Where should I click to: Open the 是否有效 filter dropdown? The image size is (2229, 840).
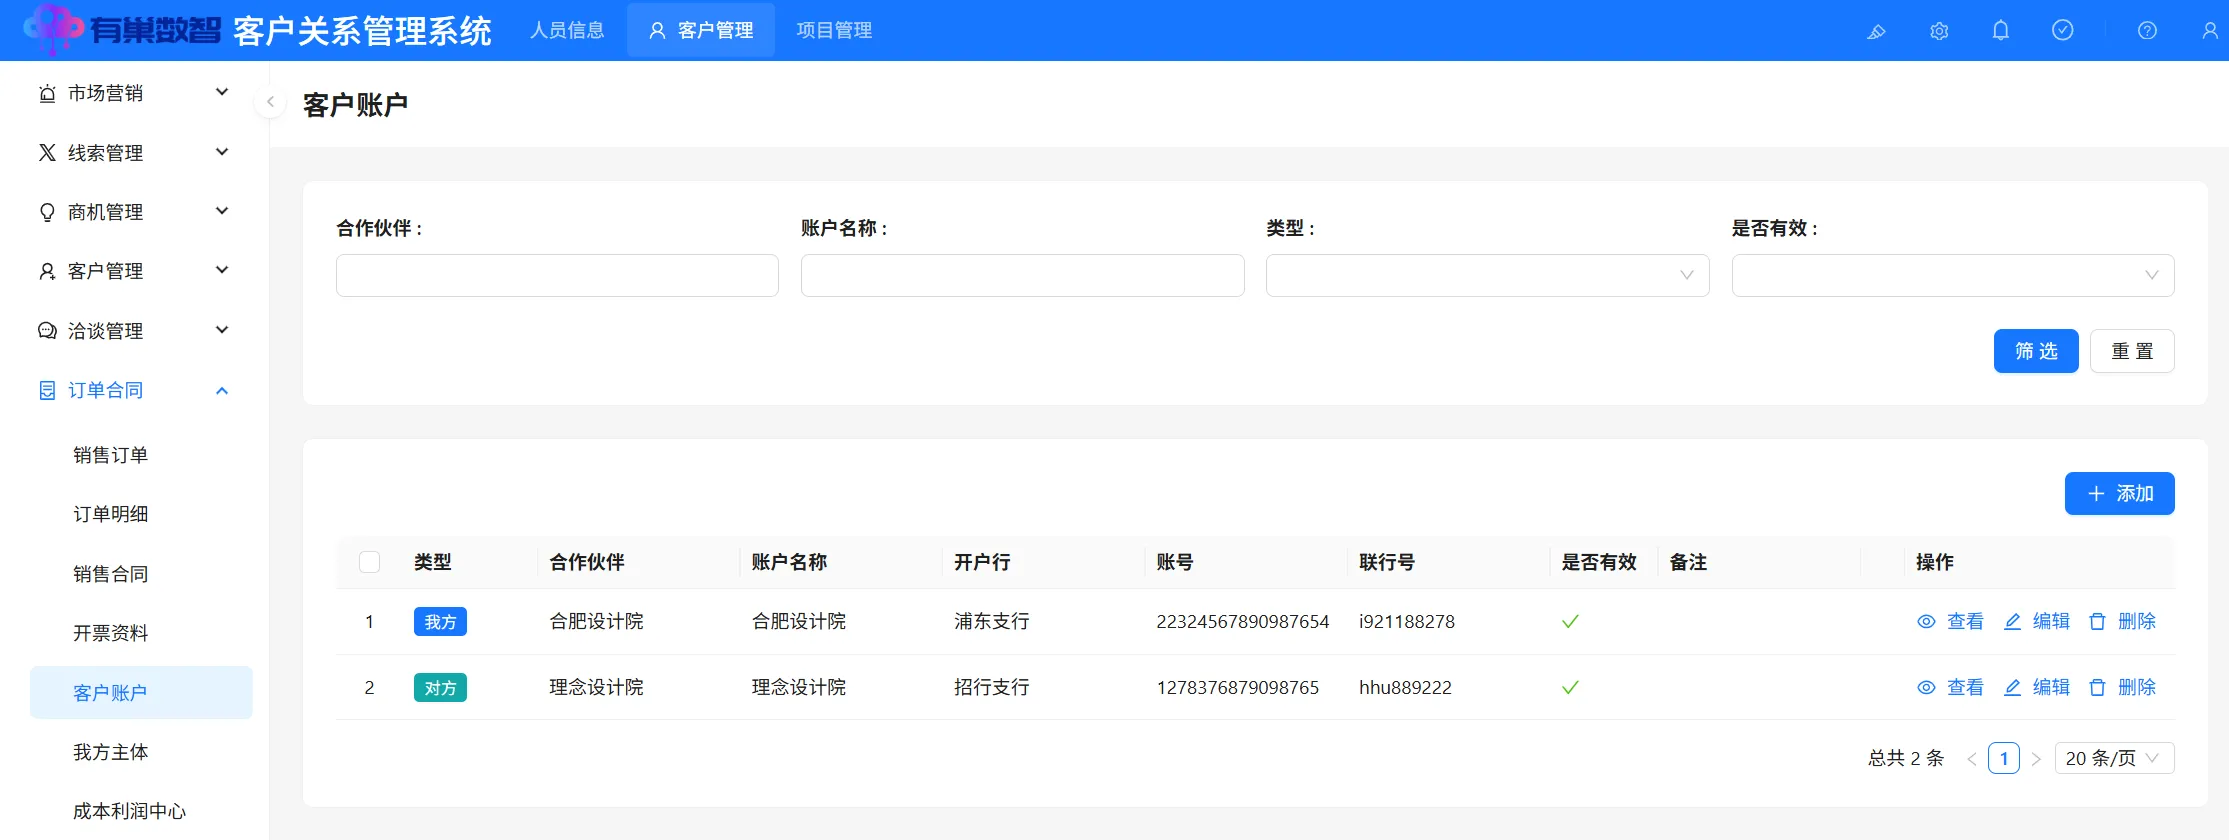tap(1952, 275)
